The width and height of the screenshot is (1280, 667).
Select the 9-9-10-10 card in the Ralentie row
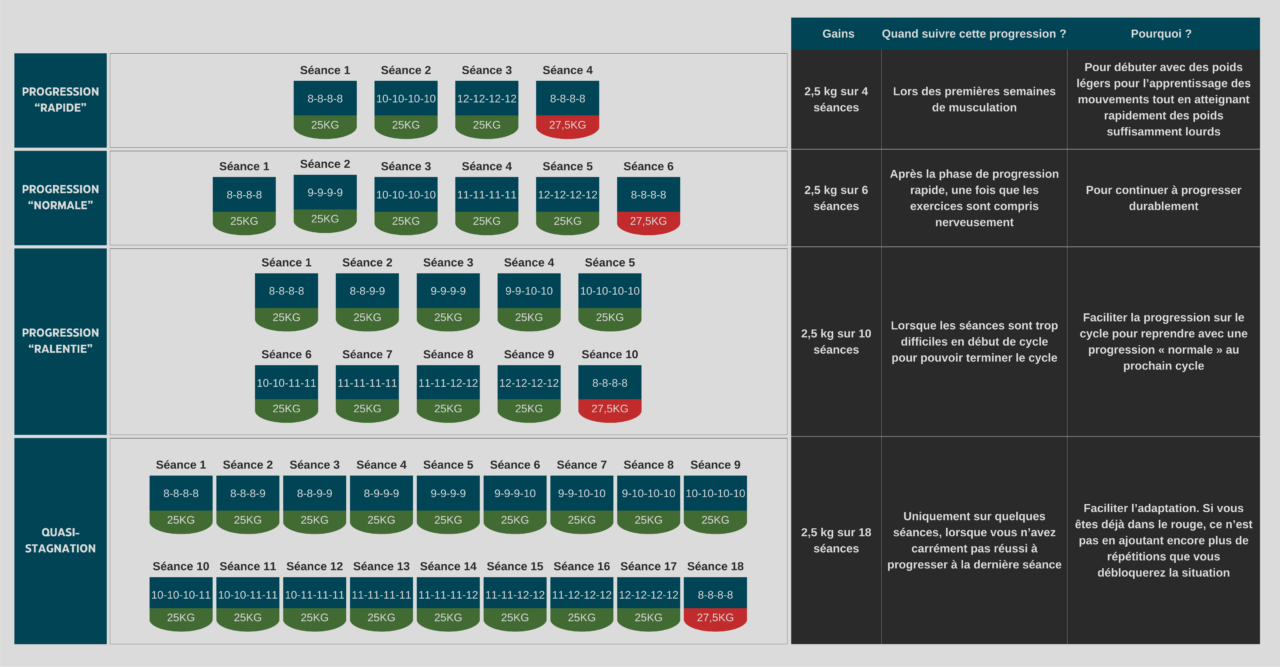click(528, 291)
